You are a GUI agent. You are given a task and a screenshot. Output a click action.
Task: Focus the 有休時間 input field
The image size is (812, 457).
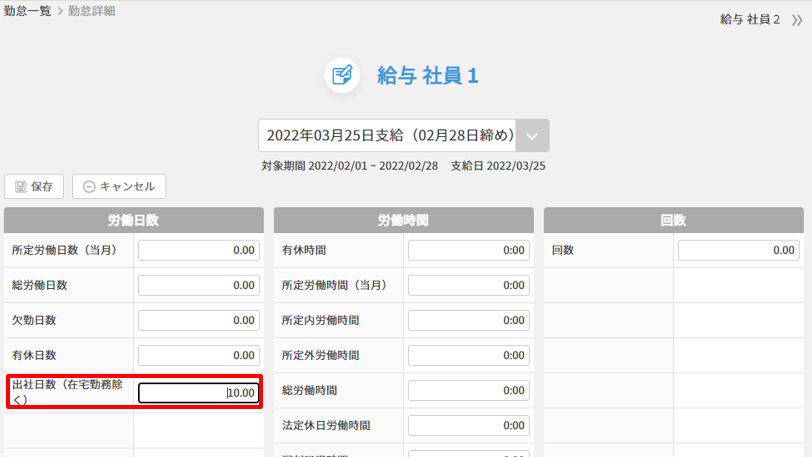point(468,251)
